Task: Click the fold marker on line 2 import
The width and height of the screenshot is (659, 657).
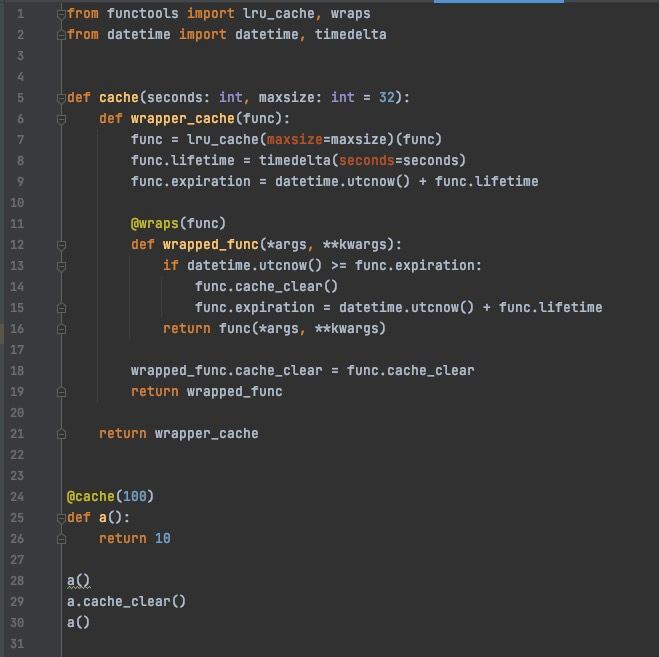Action: [61, 36]
